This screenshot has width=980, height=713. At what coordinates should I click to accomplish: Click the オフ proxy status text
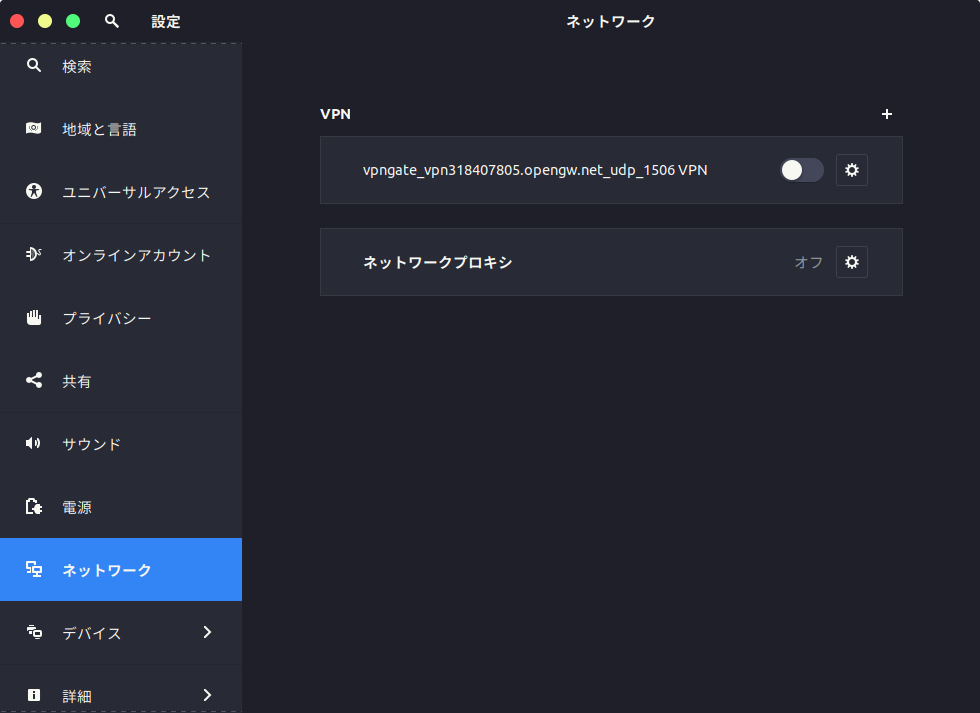[809, 262]
